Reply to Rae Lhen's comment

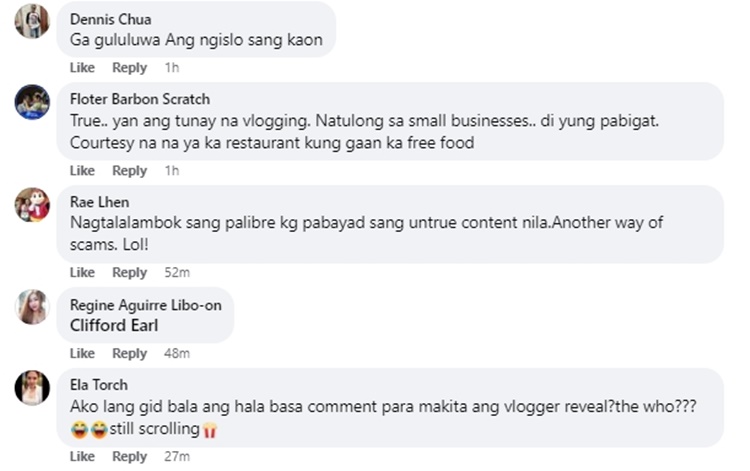point(129,273)
